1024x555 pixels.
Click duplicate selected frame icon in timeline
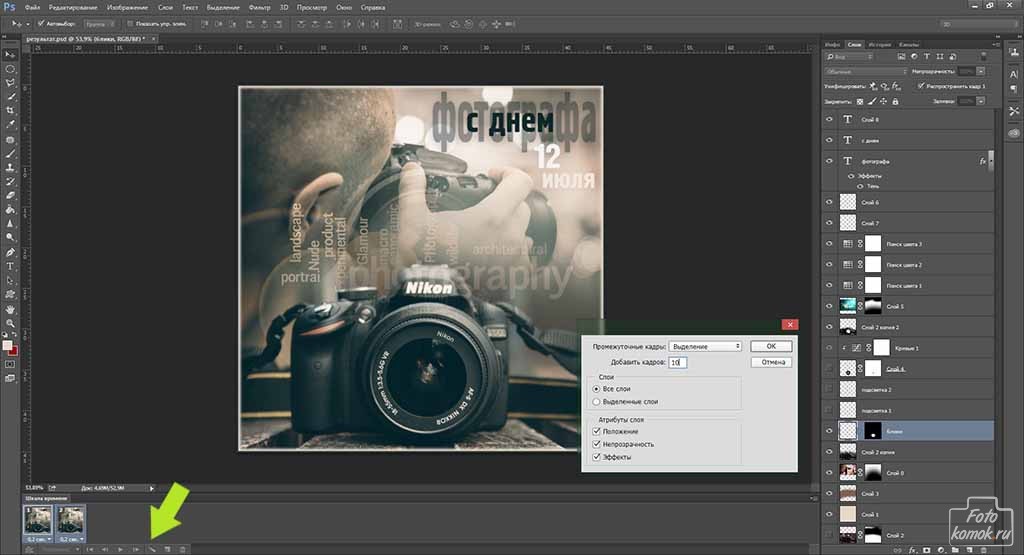[167, 549]
